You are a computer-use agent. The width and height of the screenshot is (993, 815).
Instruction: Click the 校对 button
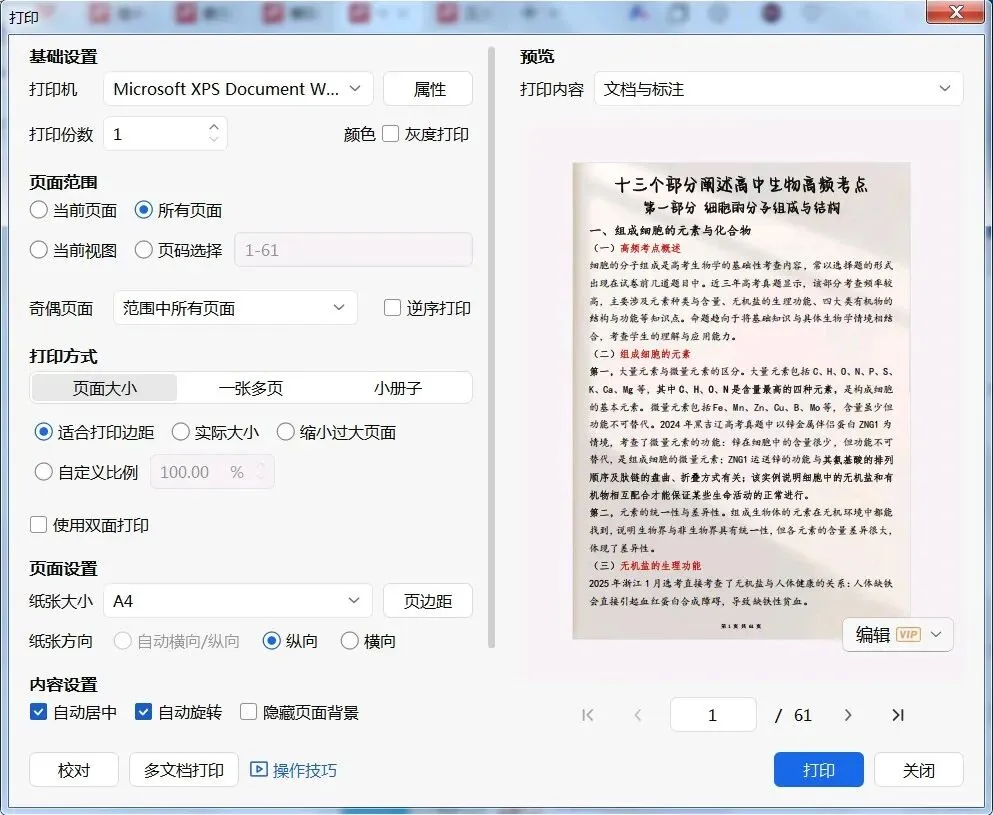(x=74, y=769)
